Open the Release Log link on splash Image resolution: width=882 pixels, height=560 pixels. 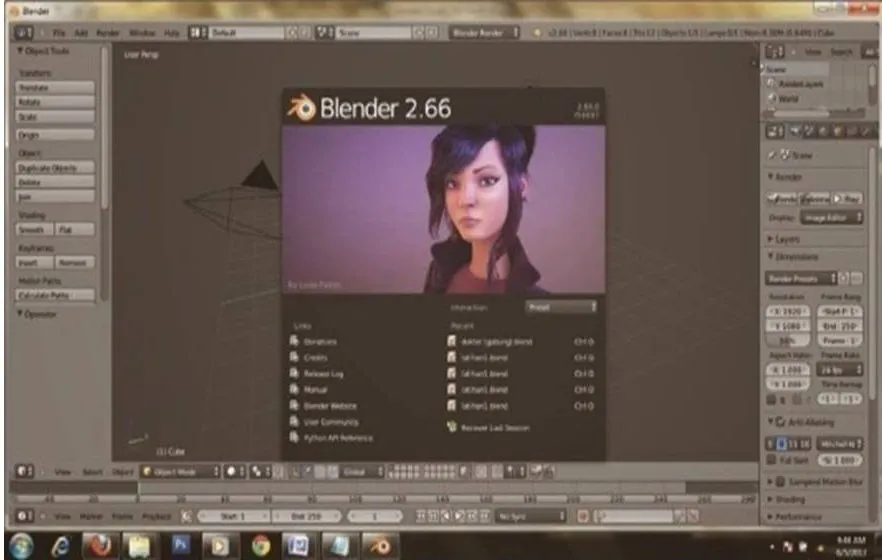[323, 373]
